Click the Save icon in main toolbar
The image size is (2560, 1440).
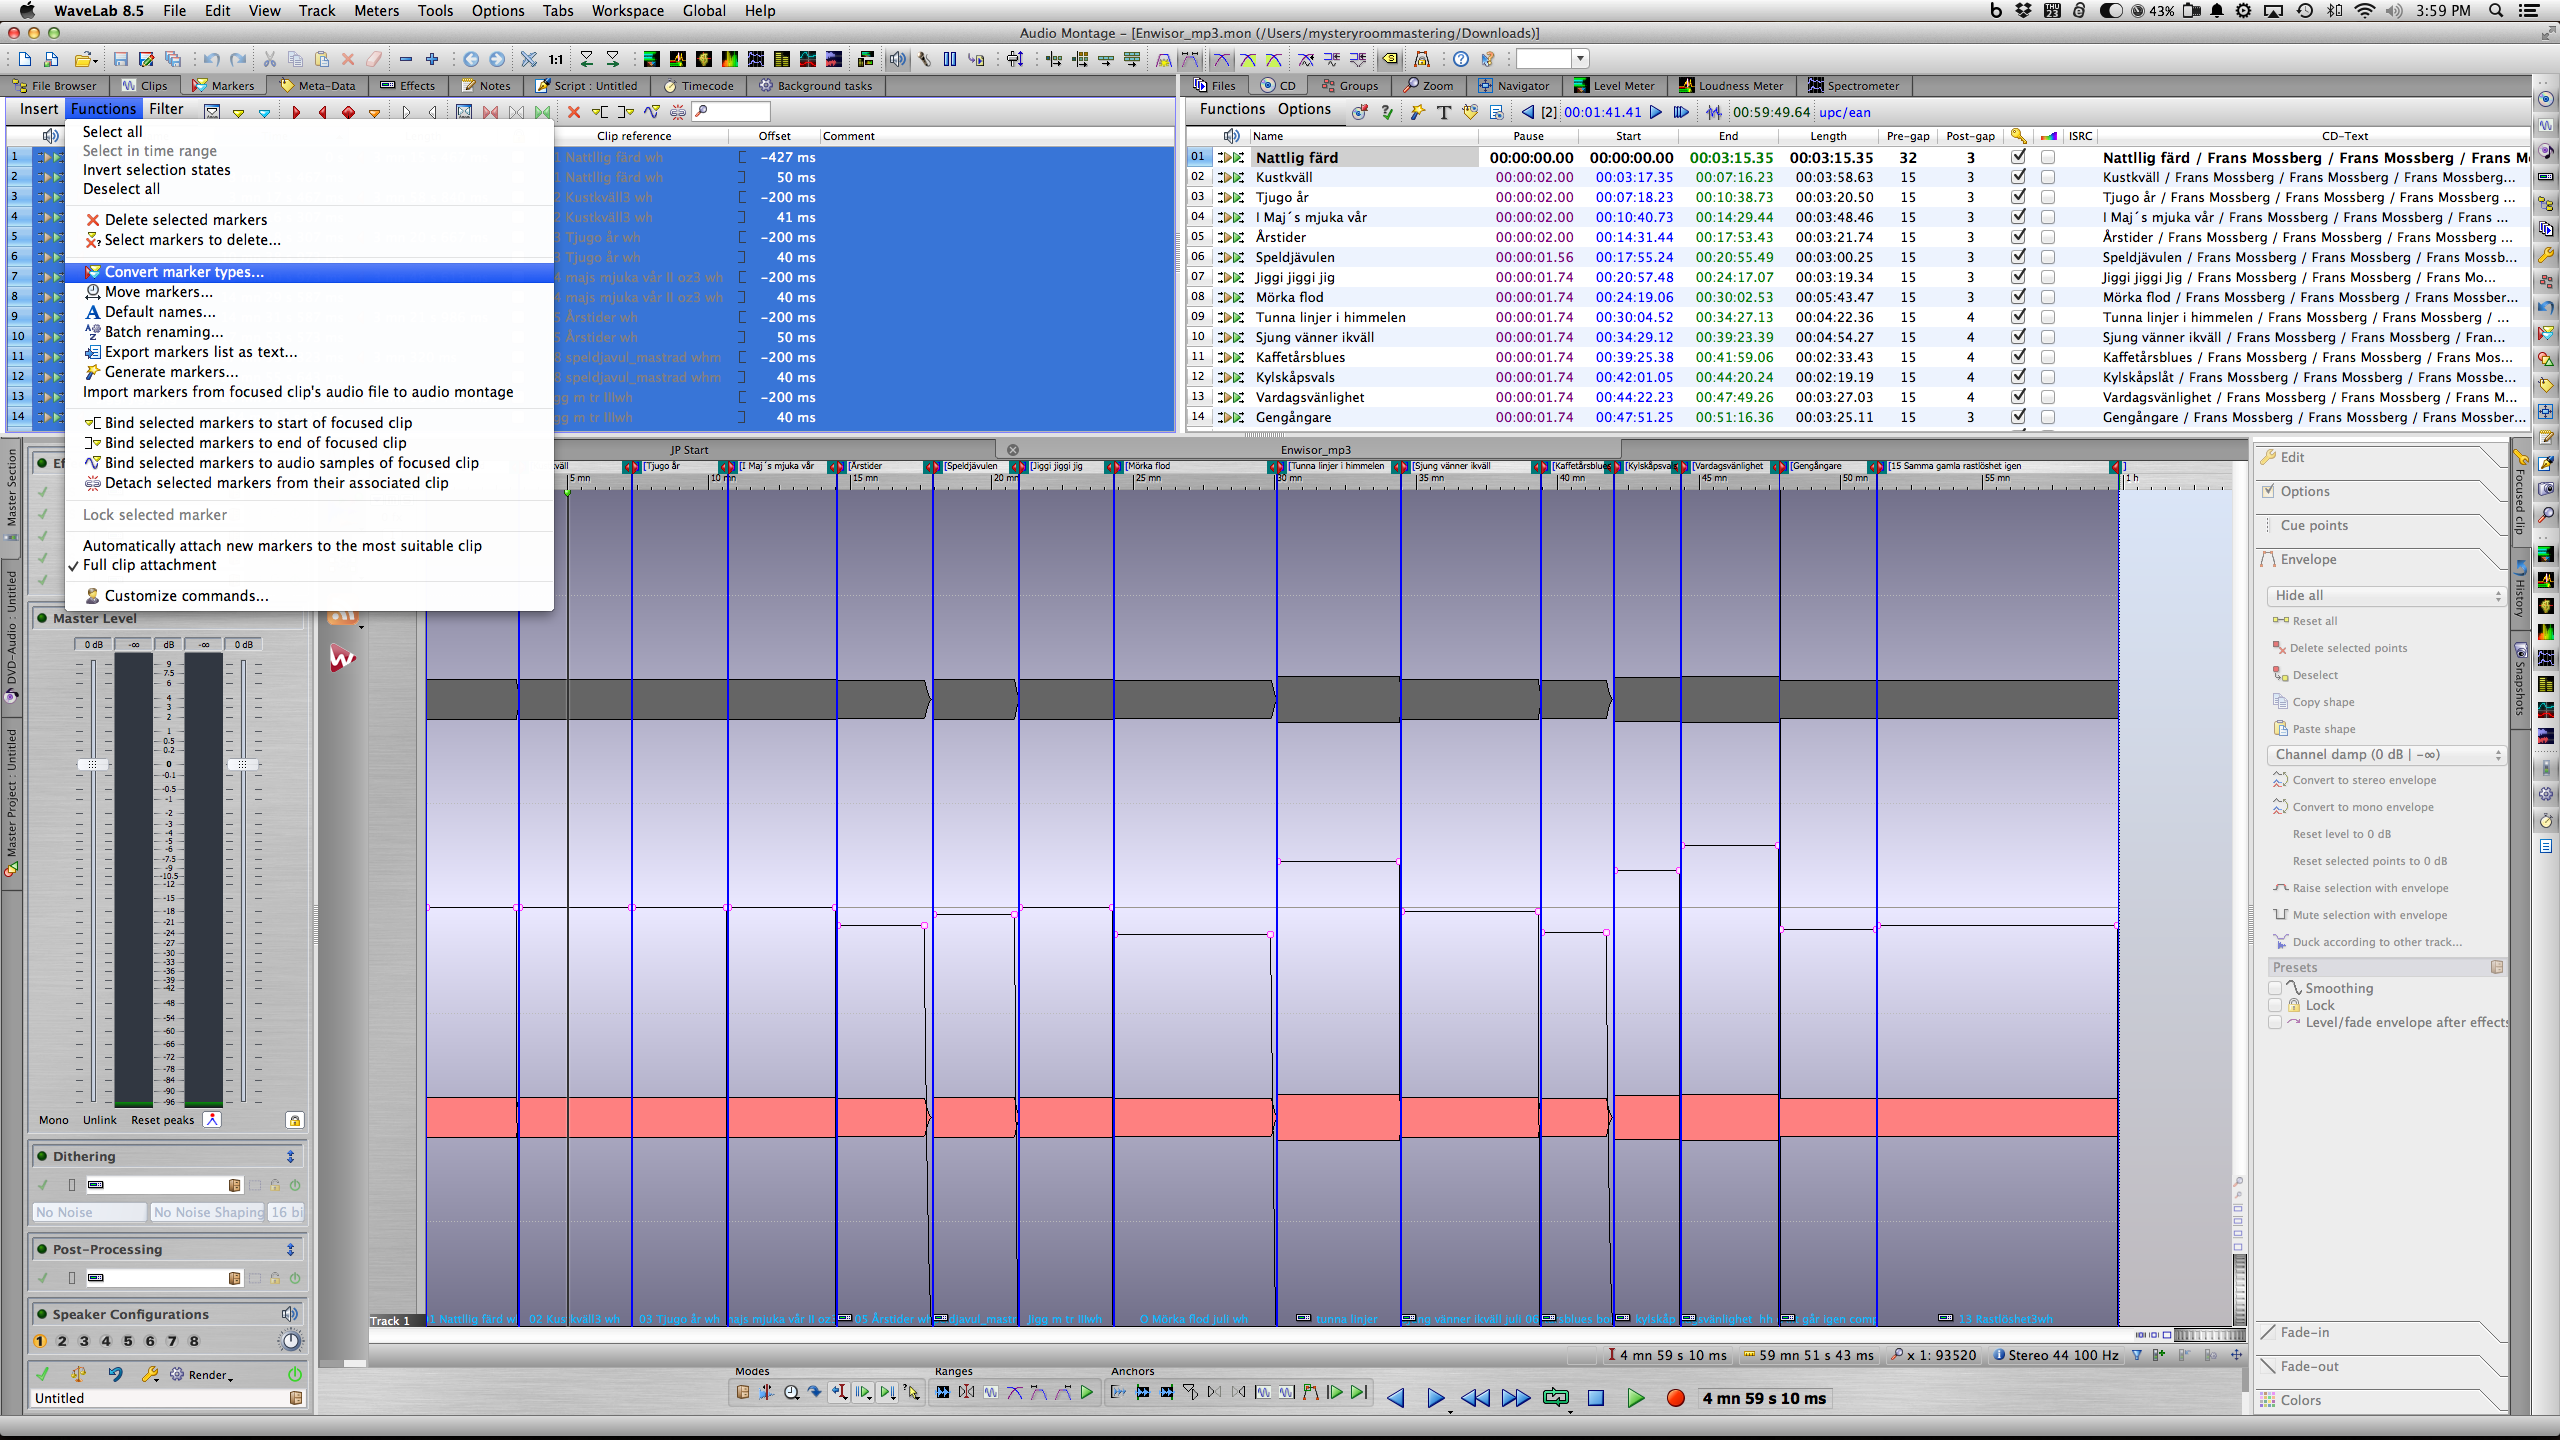pos(120,60)
